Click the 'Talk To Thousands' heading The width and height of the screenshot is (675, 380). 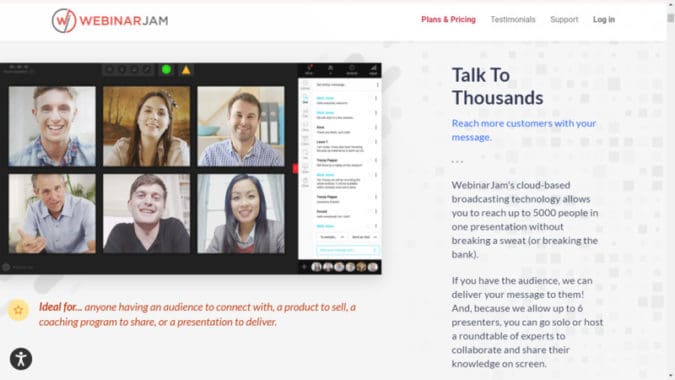click(497, 87)
